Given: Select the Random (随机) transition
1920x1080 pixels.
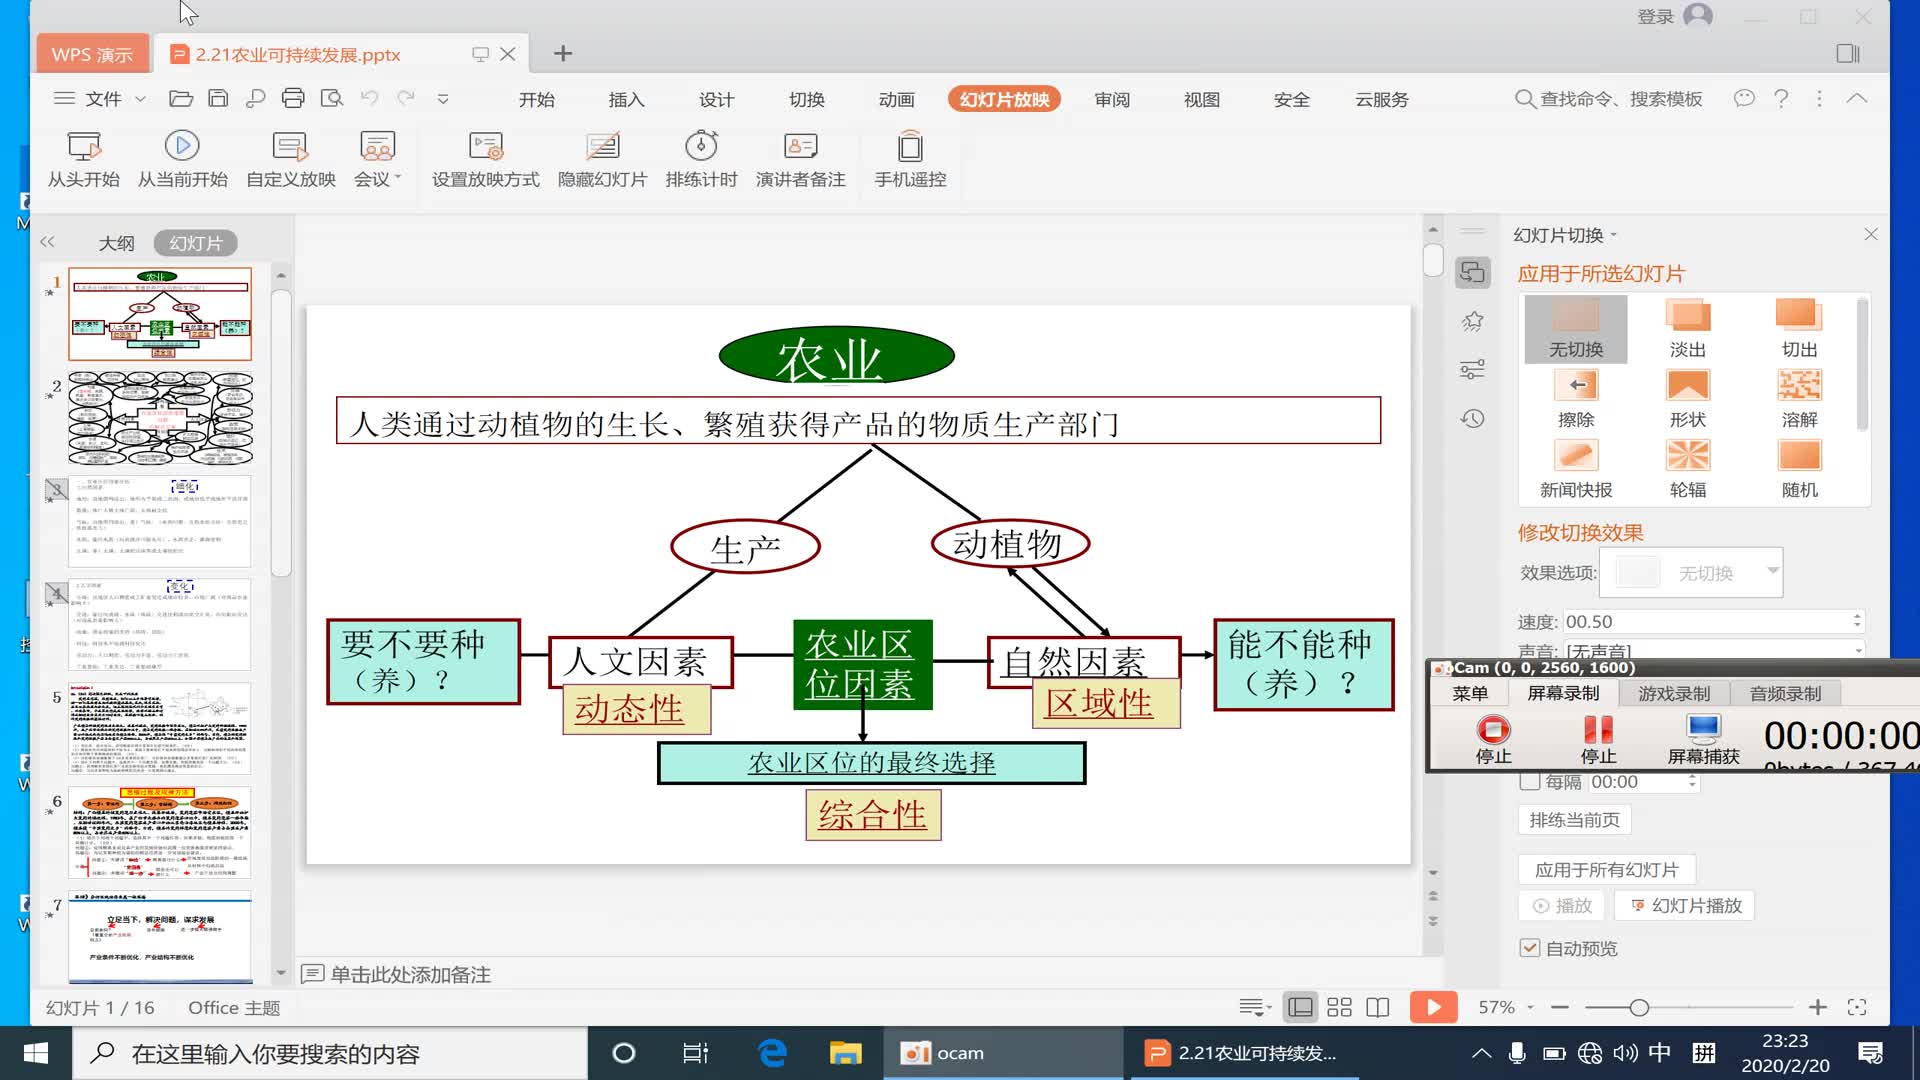Looking at the screenshot, I should 1799,469.
